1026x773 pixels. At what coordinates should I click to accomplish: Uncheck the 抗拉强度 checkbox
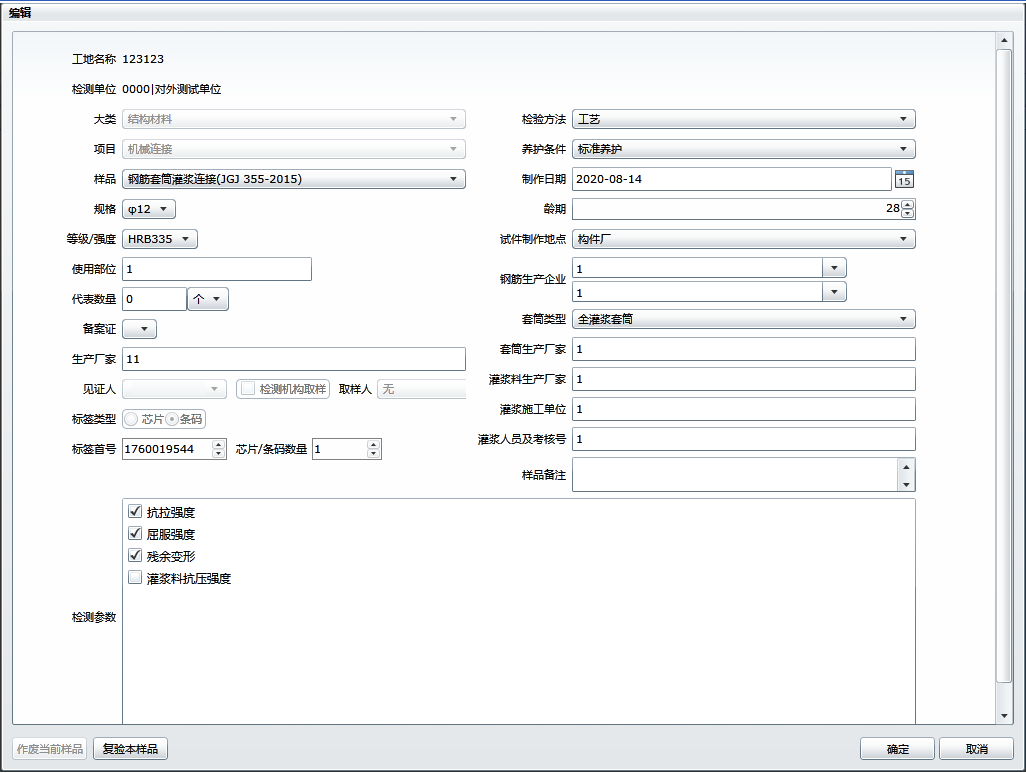click(135, 512)
